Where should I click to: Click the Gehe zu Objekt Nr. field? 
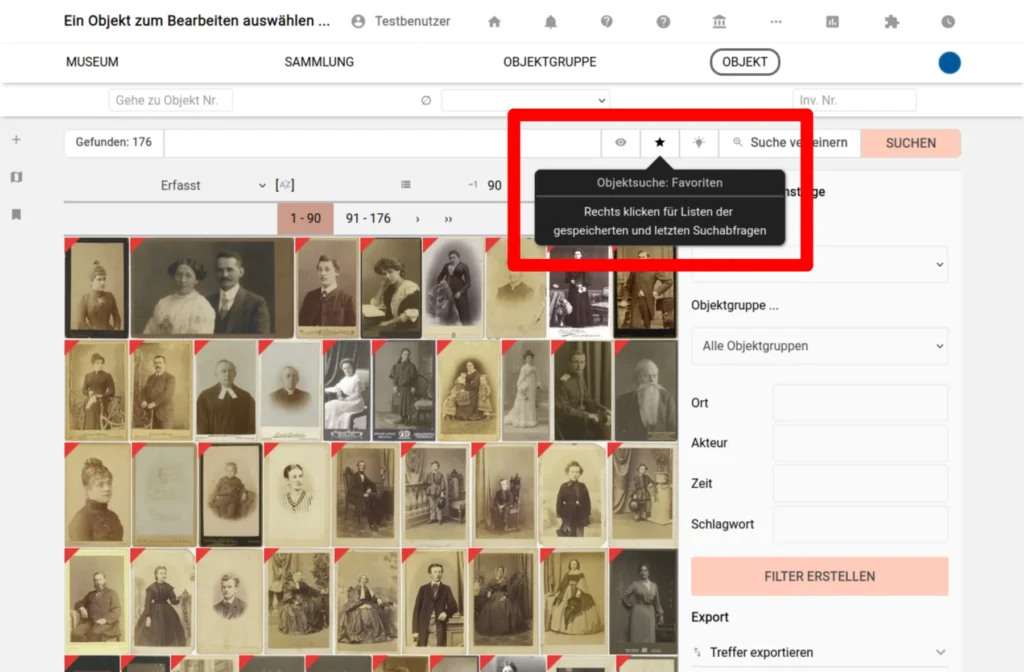[170, 100]
